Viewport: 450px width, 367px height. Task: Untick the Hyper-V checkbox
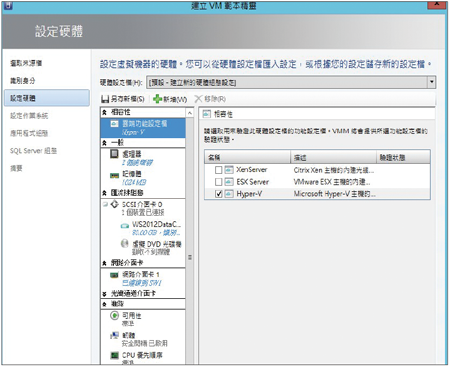point(219,194)
